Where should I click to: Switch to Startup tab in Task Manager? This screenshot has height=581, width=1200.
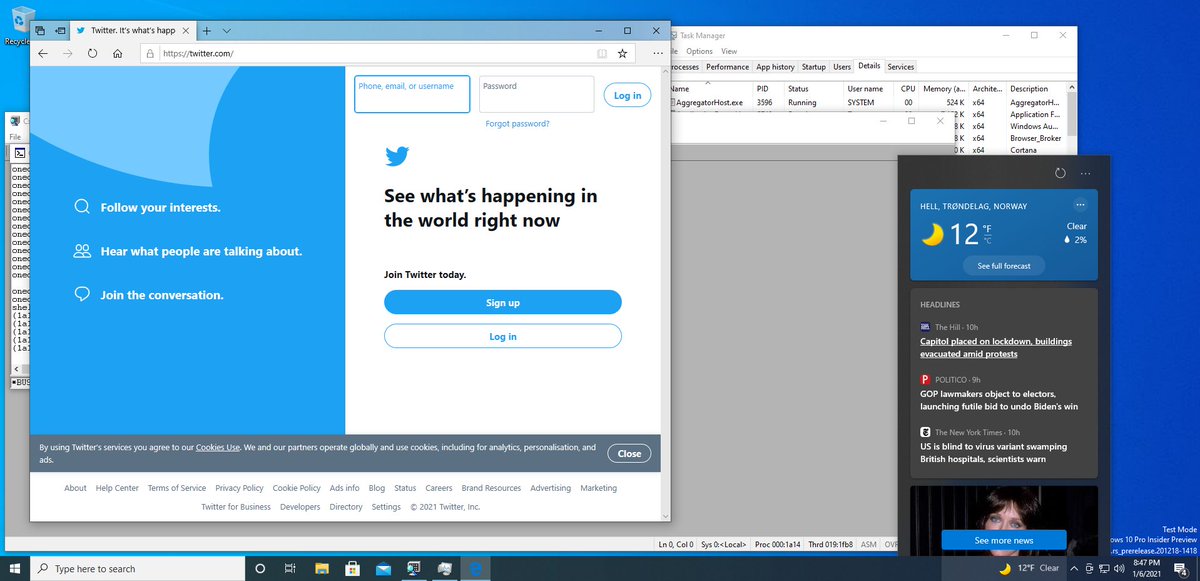tap(814, 66)
